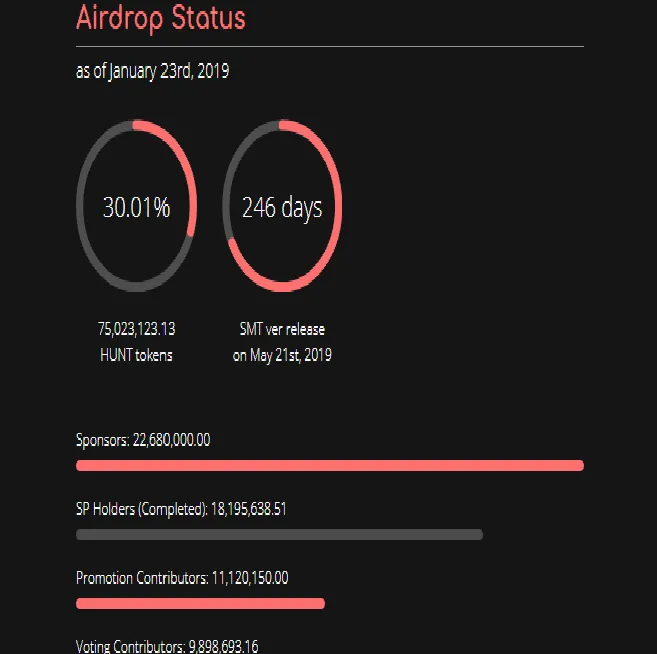The height and width of the screenshot is (654, 657).
Task: Click the Promotion Contributors: 11,120,150.00 label
Action: coord(182,578)
